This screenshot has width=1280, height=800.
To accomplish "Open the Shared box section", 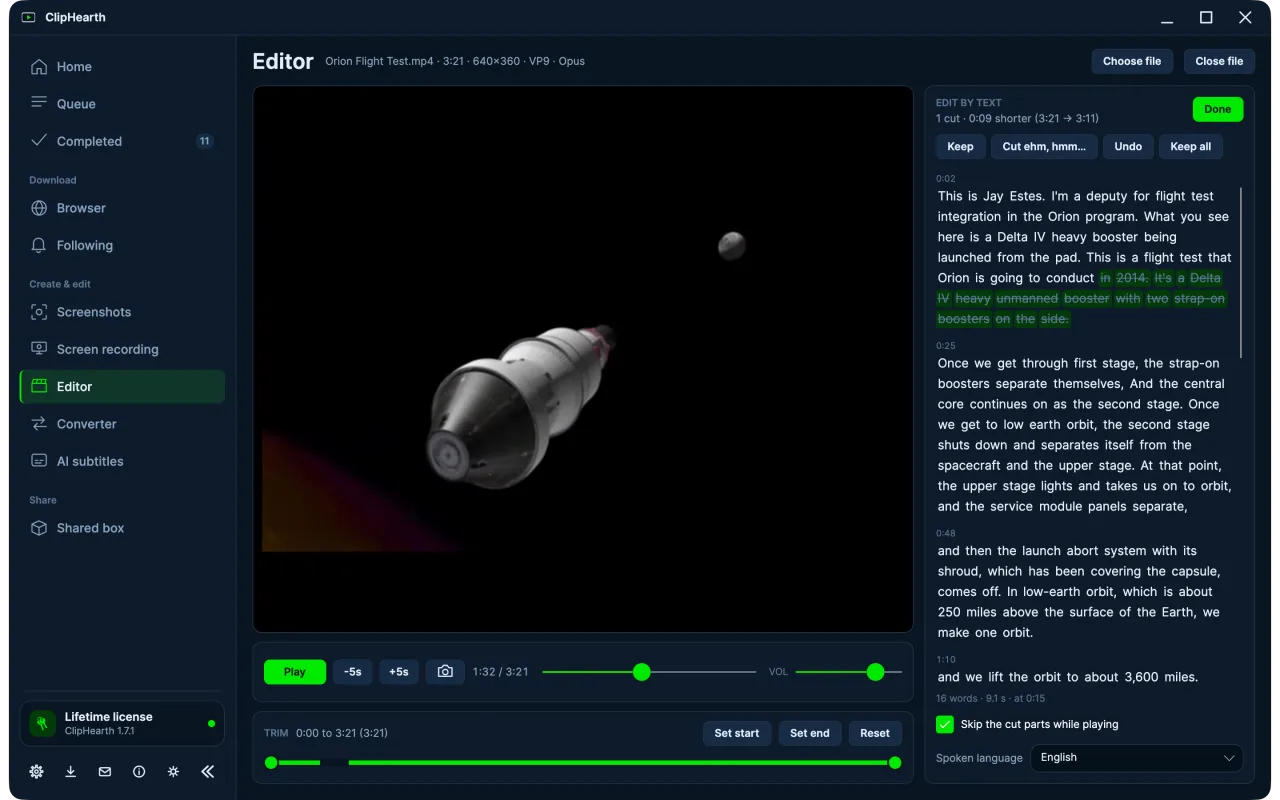I will click(x=122, y=528).
